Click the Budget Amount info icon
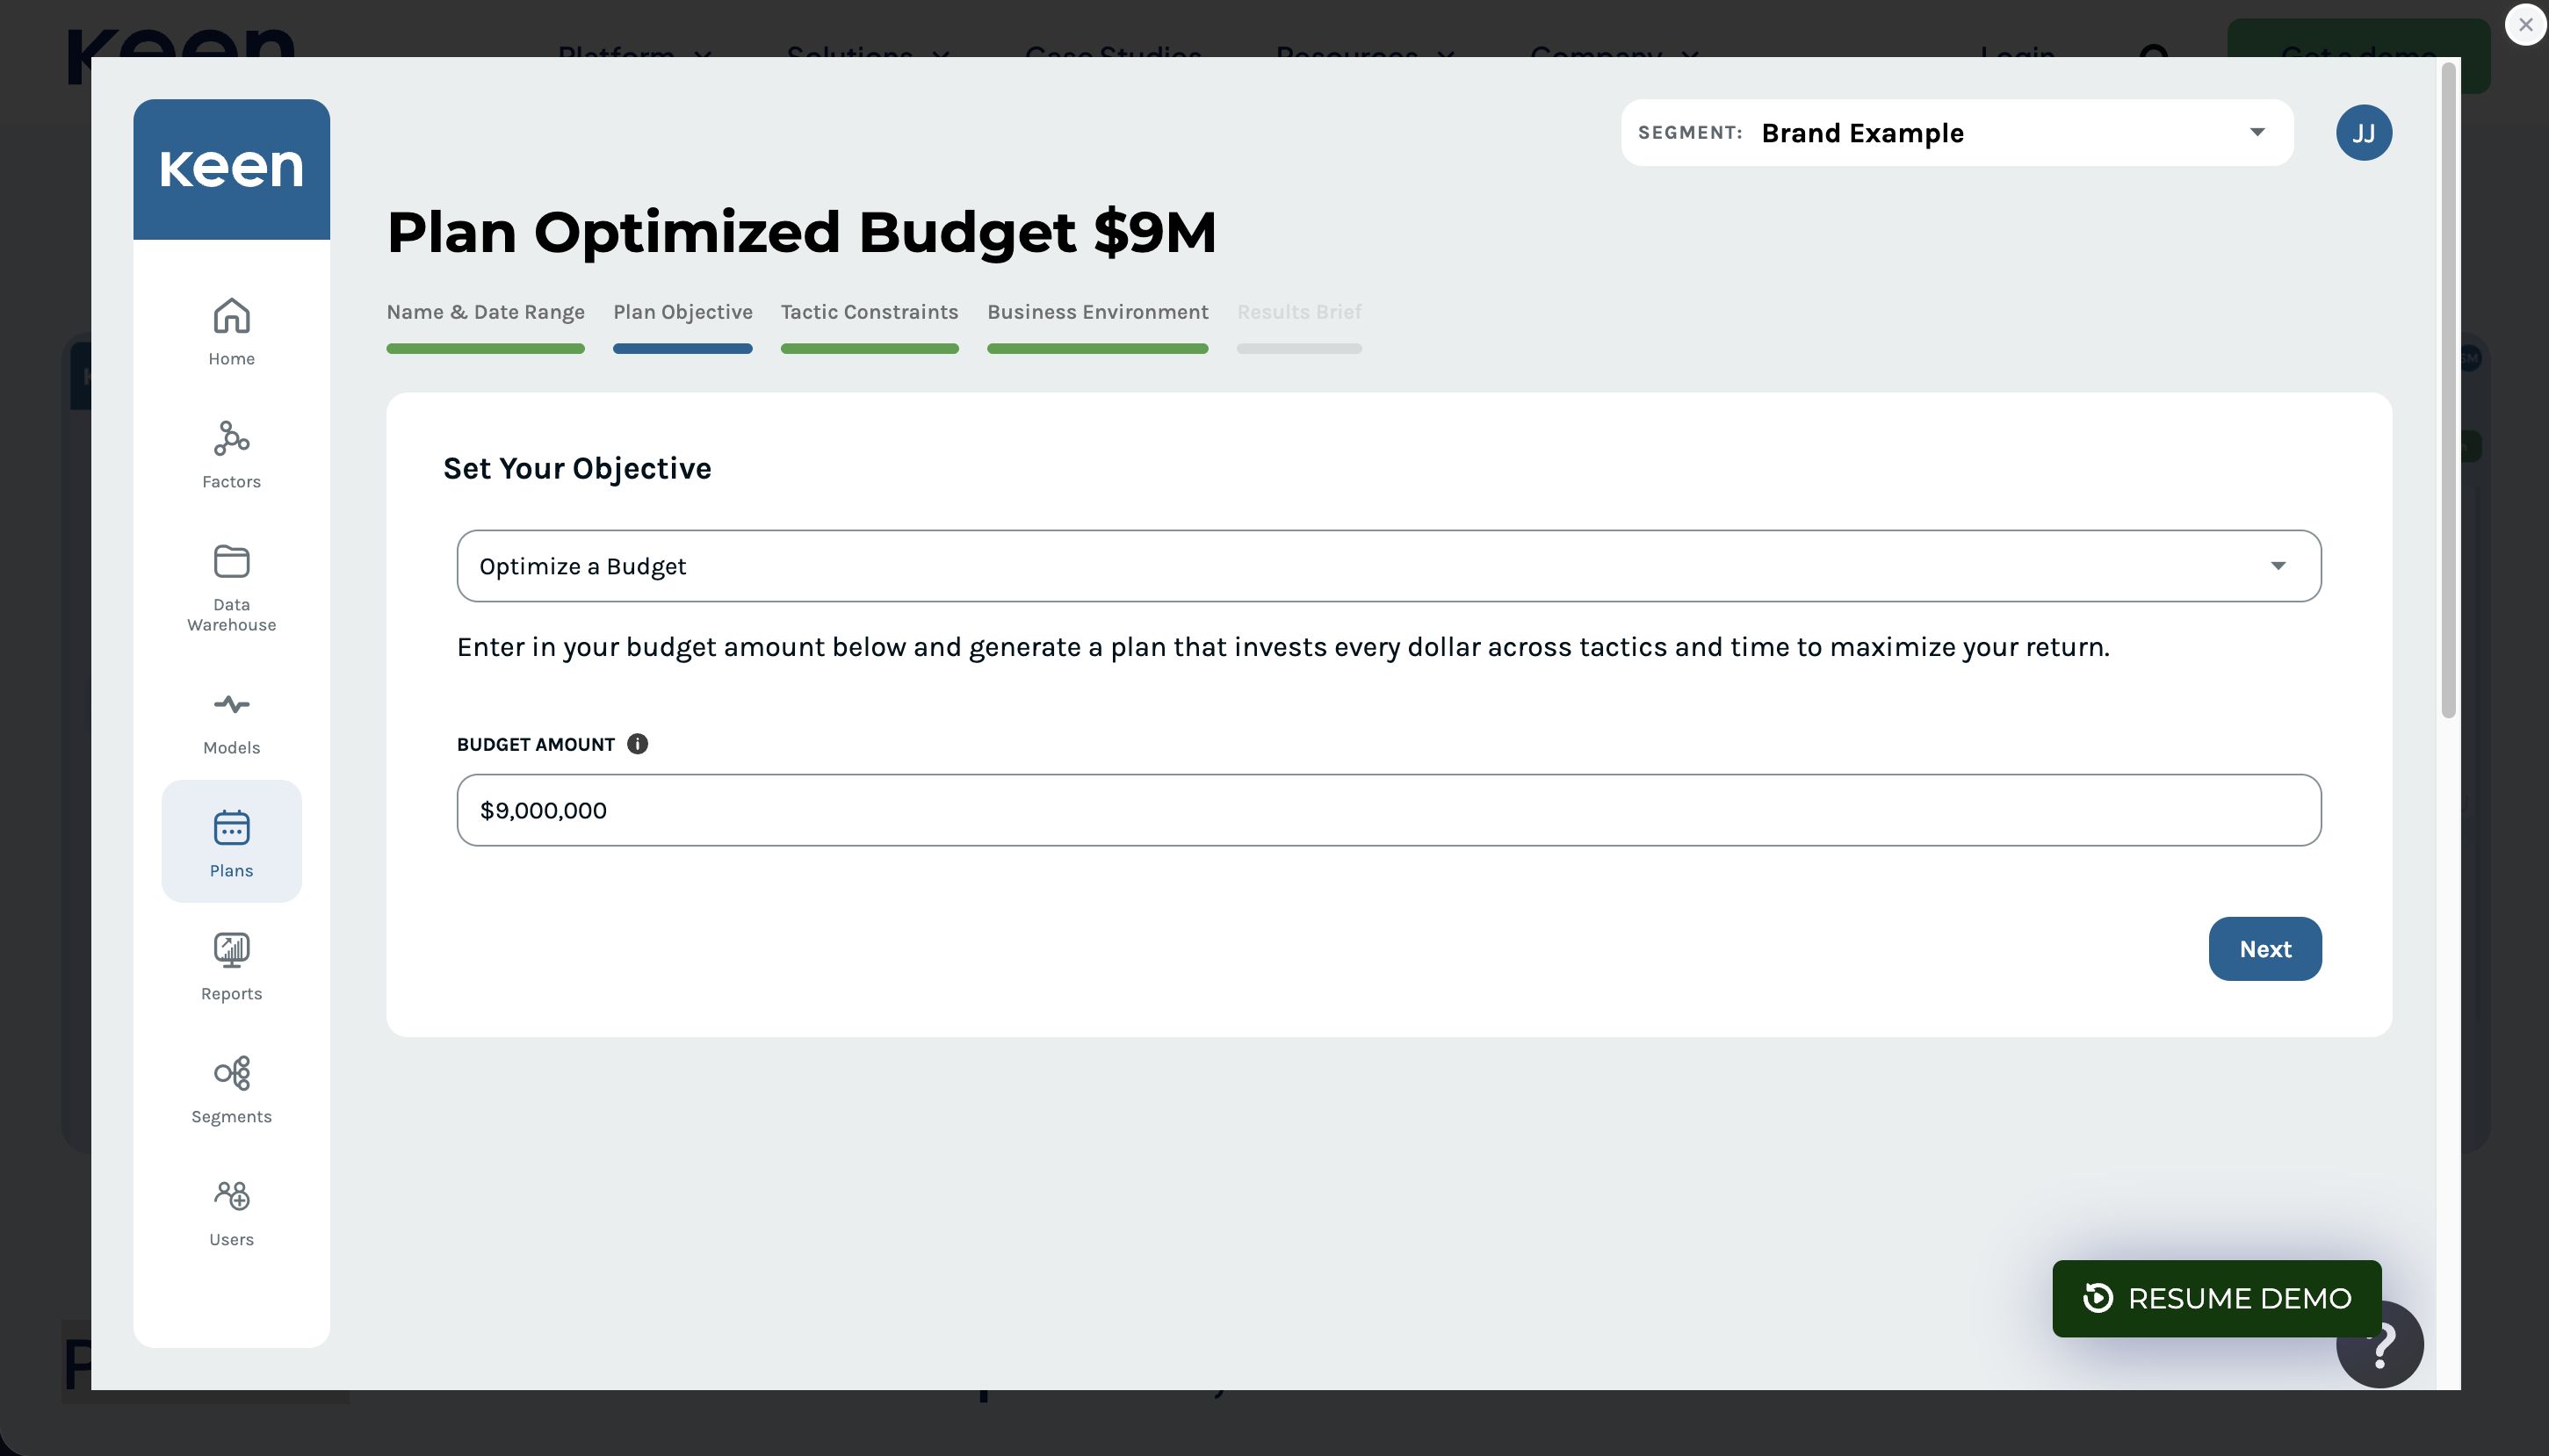2549x1456 pixels. [637, 744]
